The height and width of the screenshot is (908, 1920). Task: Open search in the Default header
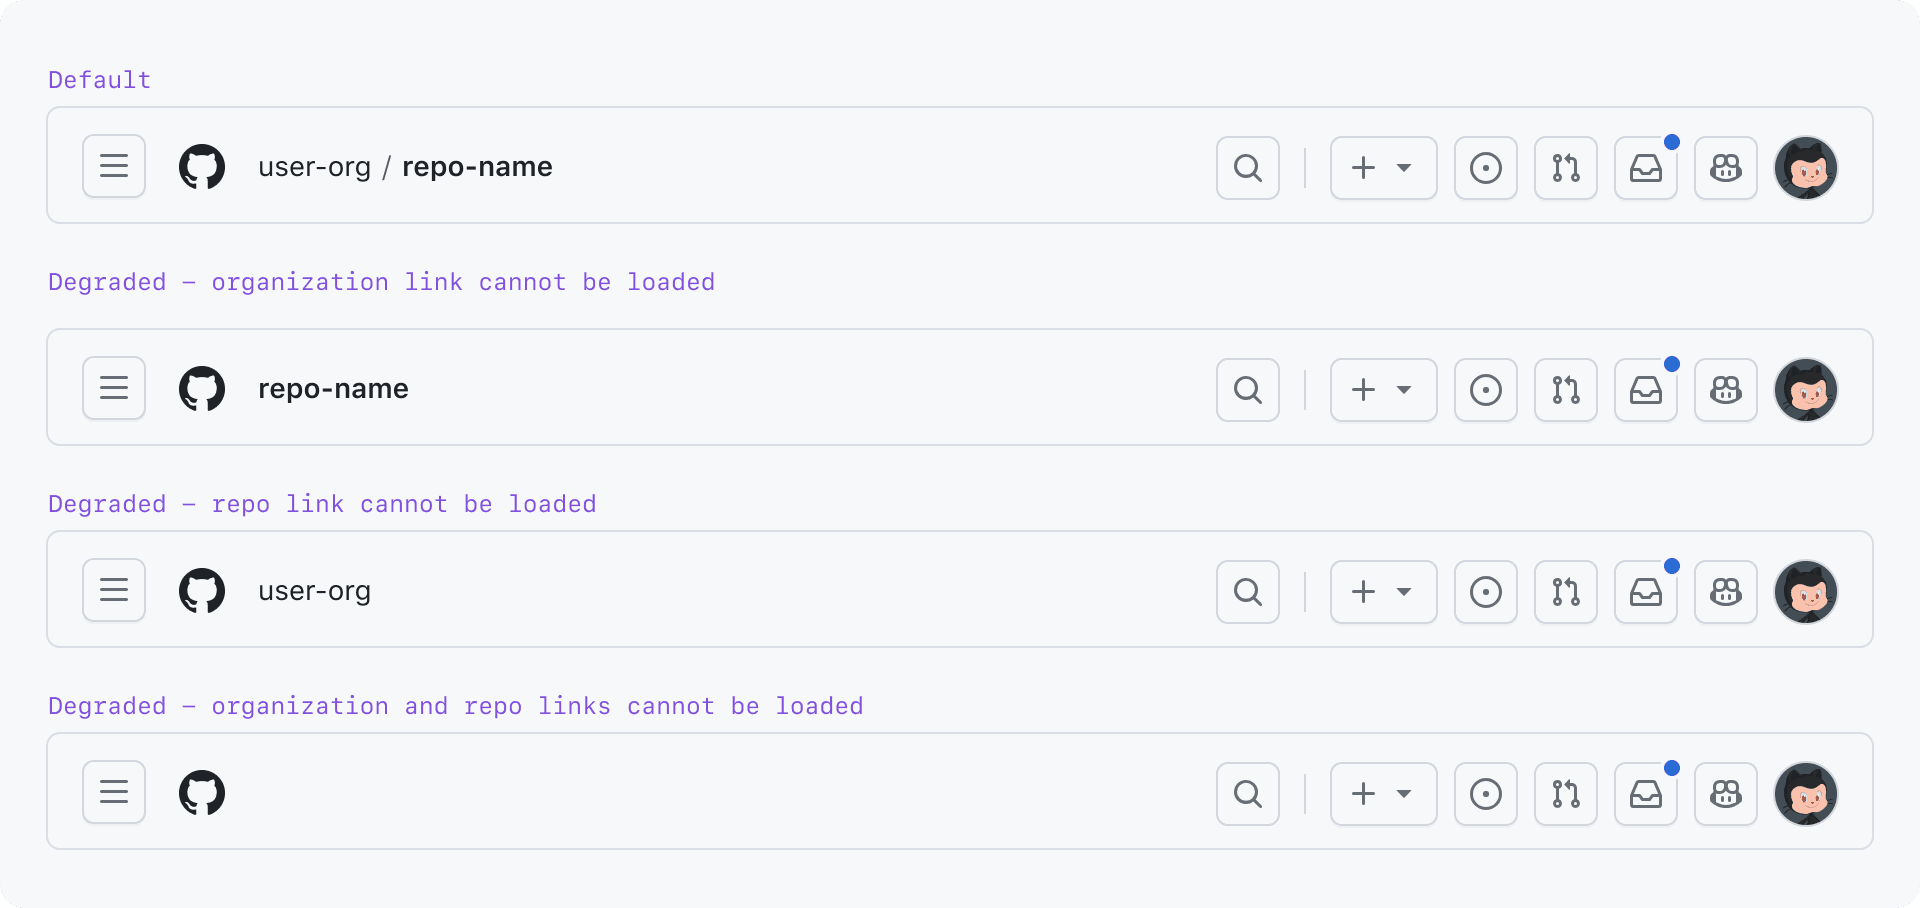(1247, 168)
